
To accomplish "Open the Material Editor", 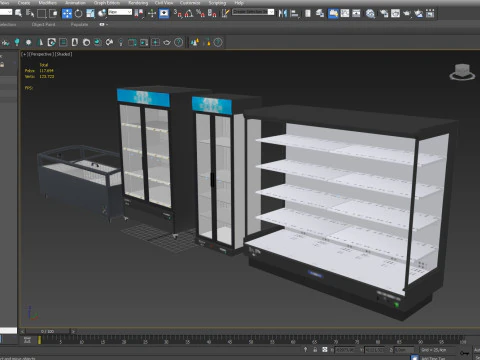I will pos(370,13).
